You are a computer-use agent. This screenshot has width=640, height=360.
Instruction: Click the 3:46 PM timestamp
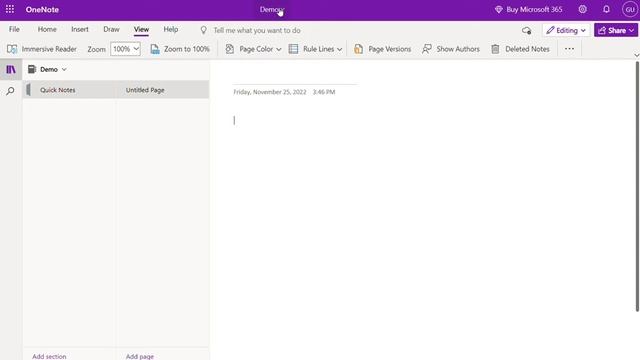(324, 92)
